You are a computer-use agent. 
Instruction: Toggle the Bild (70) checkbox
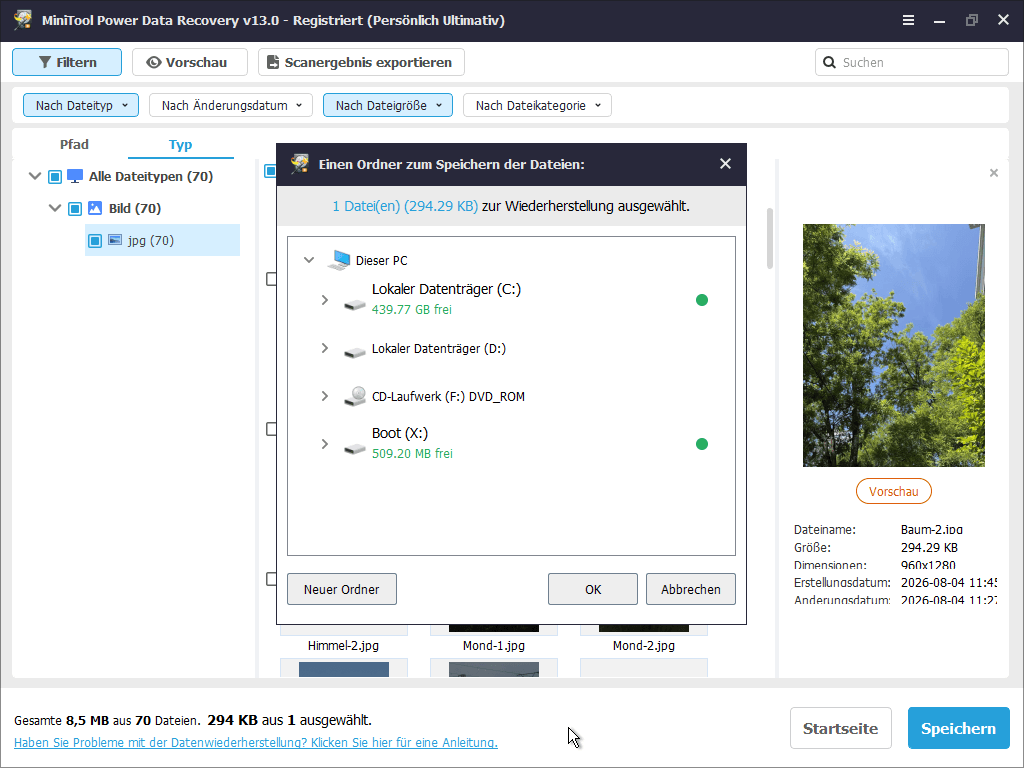pos(75,208)
